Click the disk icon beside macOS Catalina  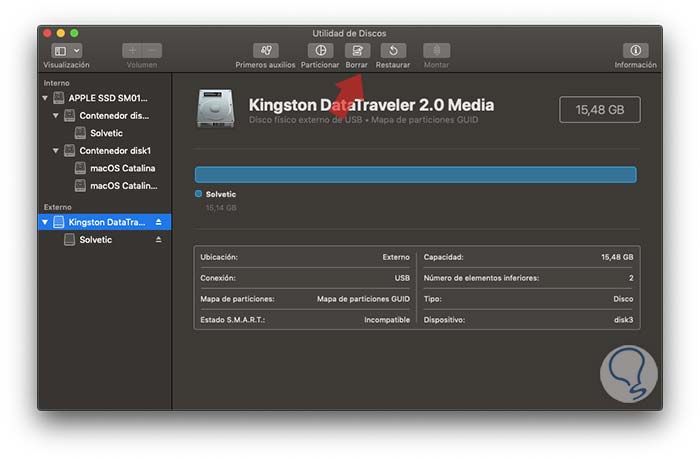[x=80, y=168]
